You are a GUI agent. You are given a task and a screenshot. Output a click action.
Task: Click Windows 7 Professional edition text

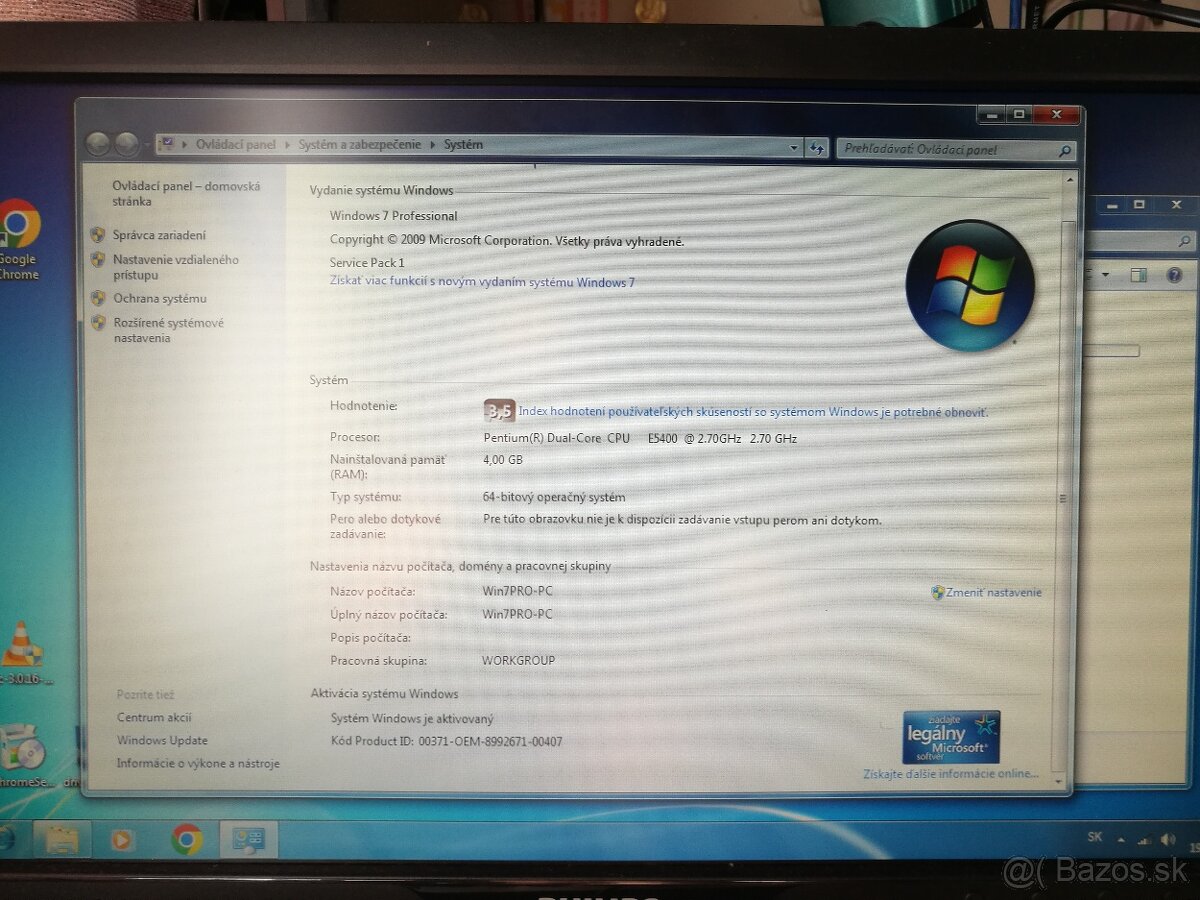coord(393,216)
